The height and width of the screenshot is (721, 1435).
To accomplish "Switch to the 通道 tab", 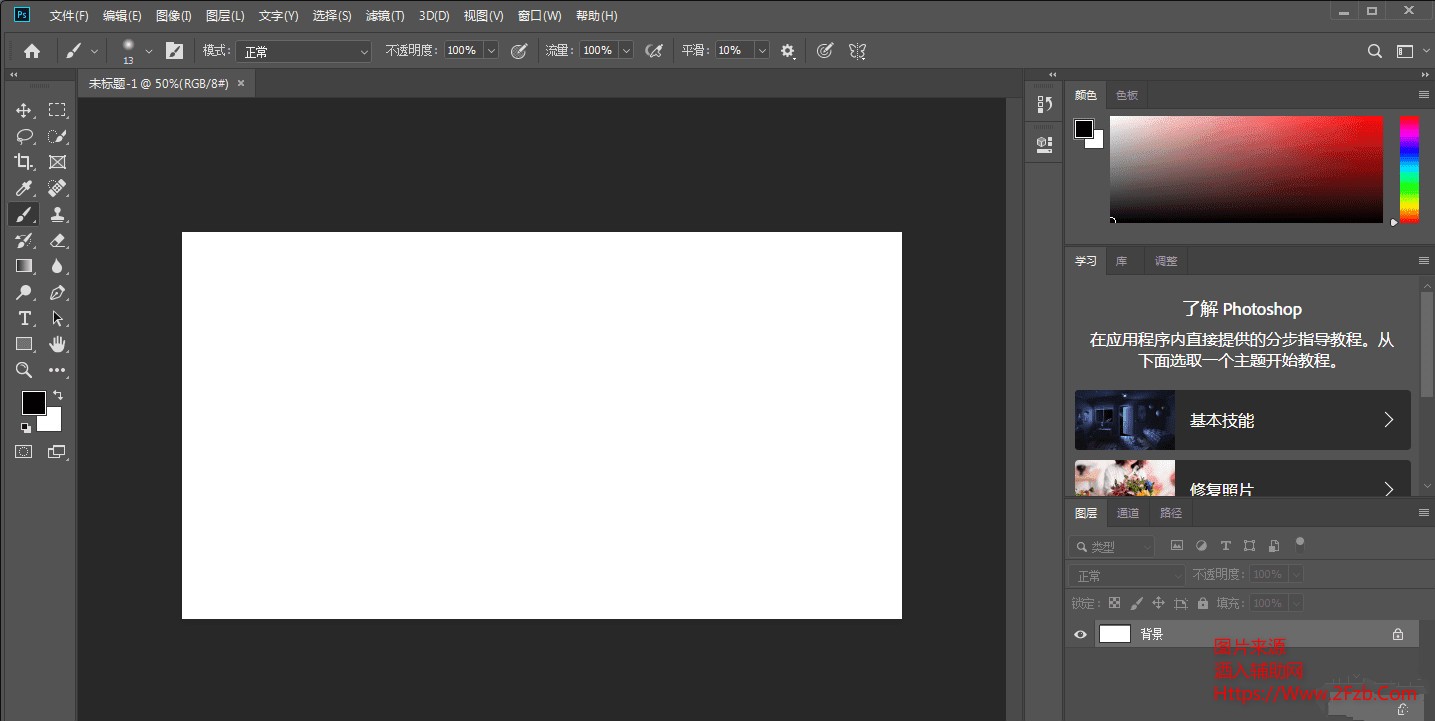I will (1127, 513).
